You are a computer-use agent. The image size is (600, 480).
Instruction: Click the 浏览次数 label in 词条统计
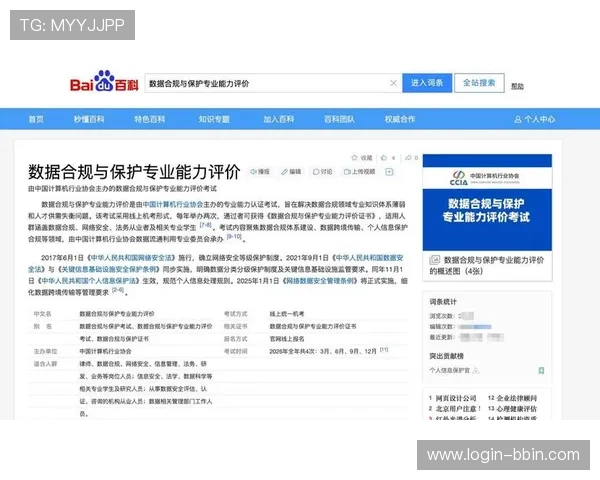tap(441, 316)
